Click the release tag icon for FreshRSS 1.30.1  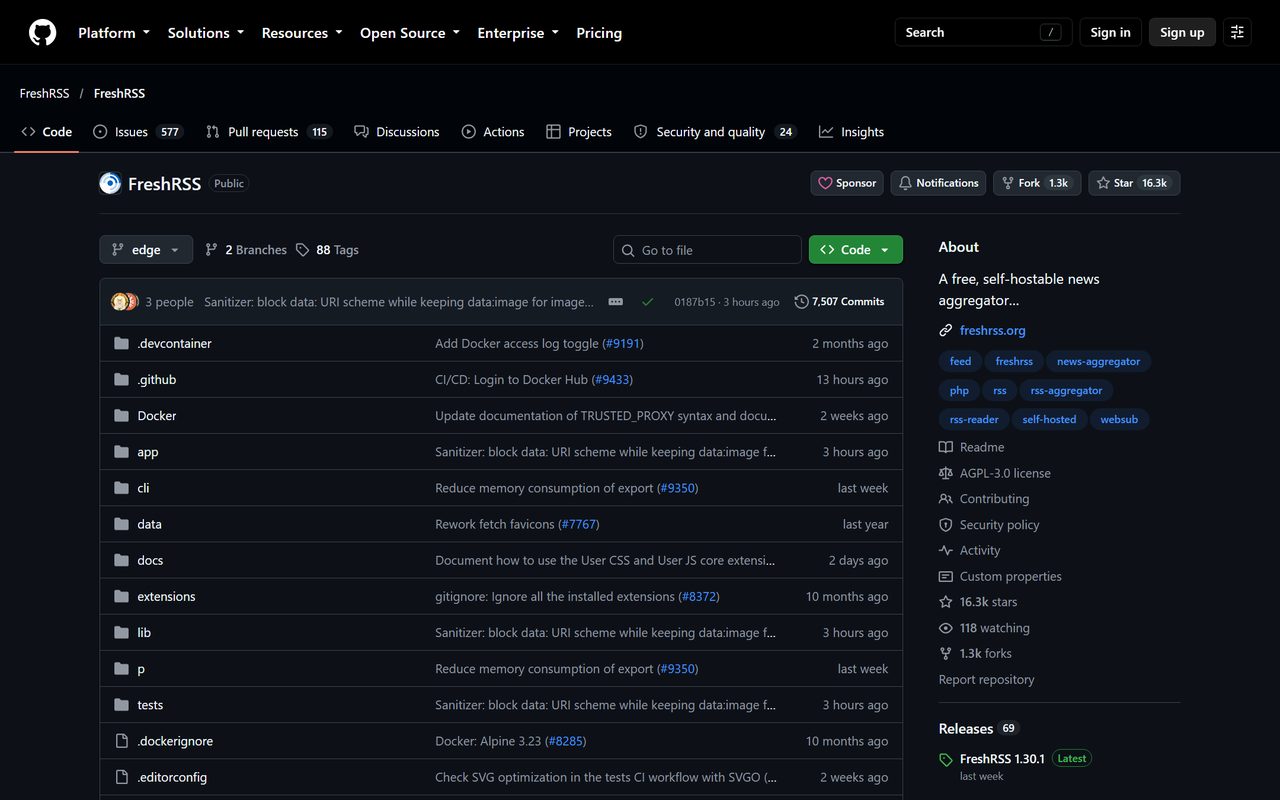(946, 760)
